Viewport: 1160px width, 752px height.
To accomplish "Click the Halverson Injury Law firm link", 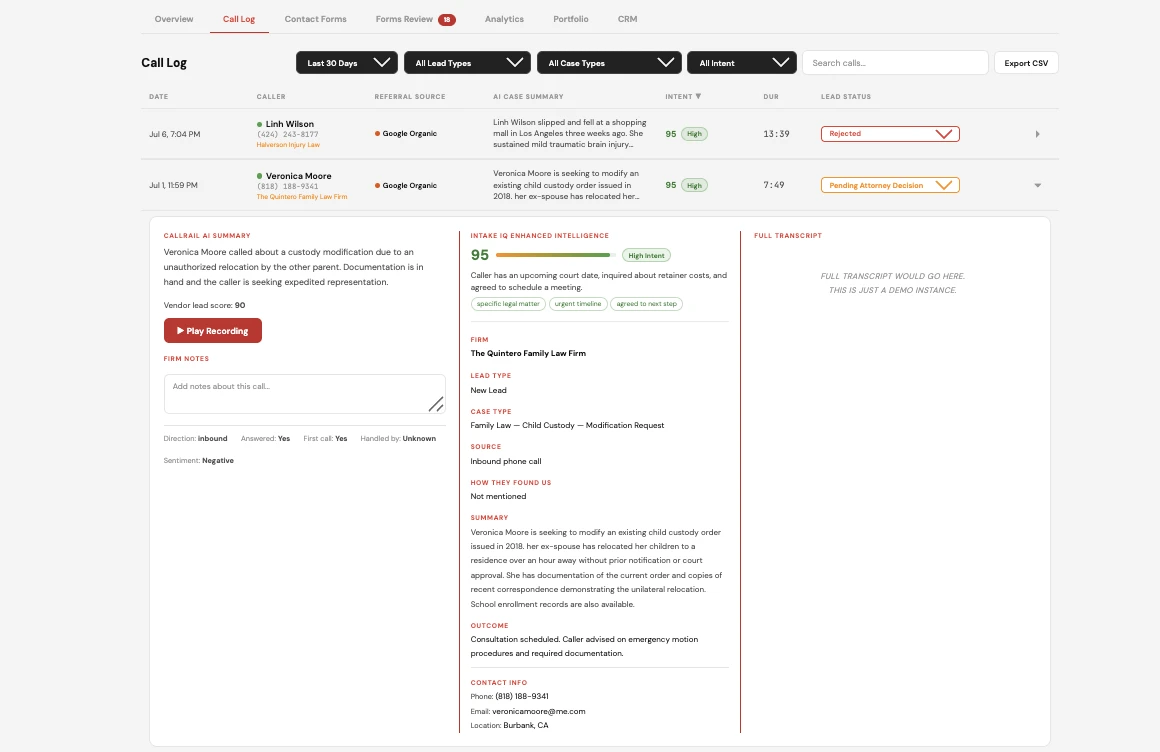I will [288, 145].
